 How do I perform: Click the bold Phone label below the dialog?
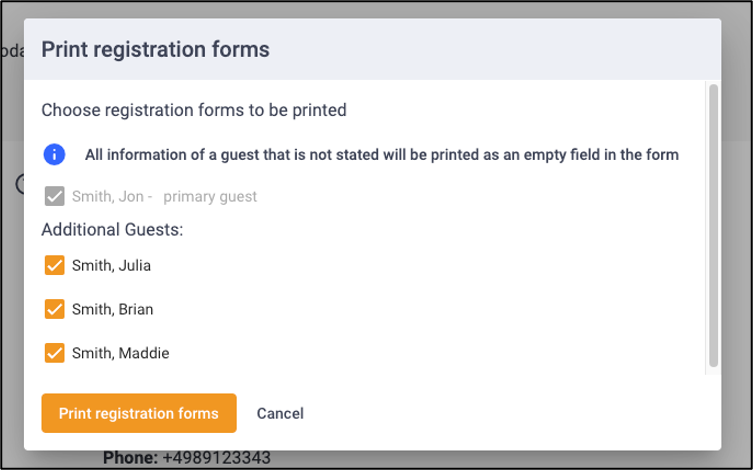(130, 457)
